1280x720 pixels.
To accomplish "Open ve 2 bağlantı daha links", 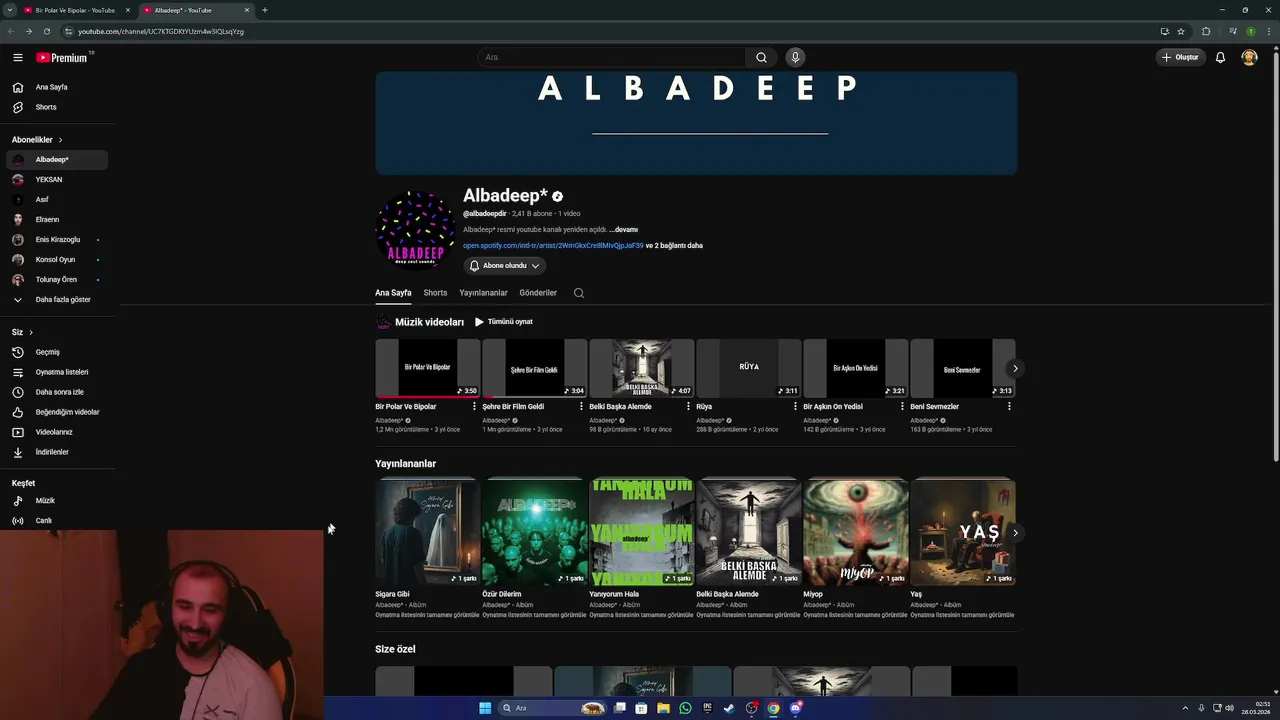I will coord(674,246).
